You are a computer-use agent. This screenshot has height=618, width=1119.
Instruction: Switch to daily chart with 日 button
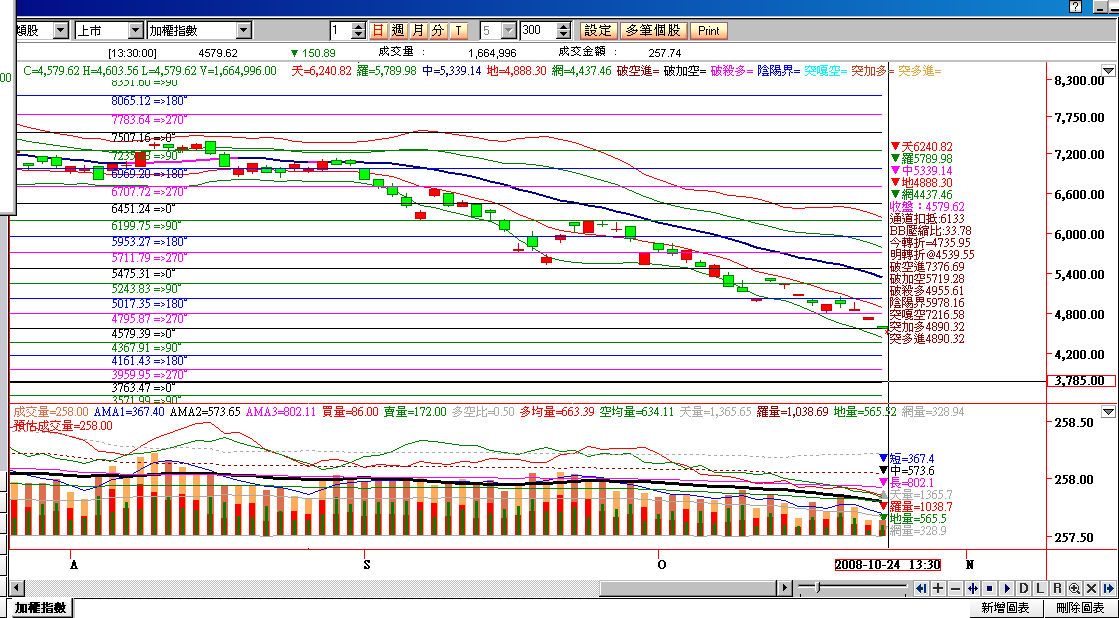[378, 31]
